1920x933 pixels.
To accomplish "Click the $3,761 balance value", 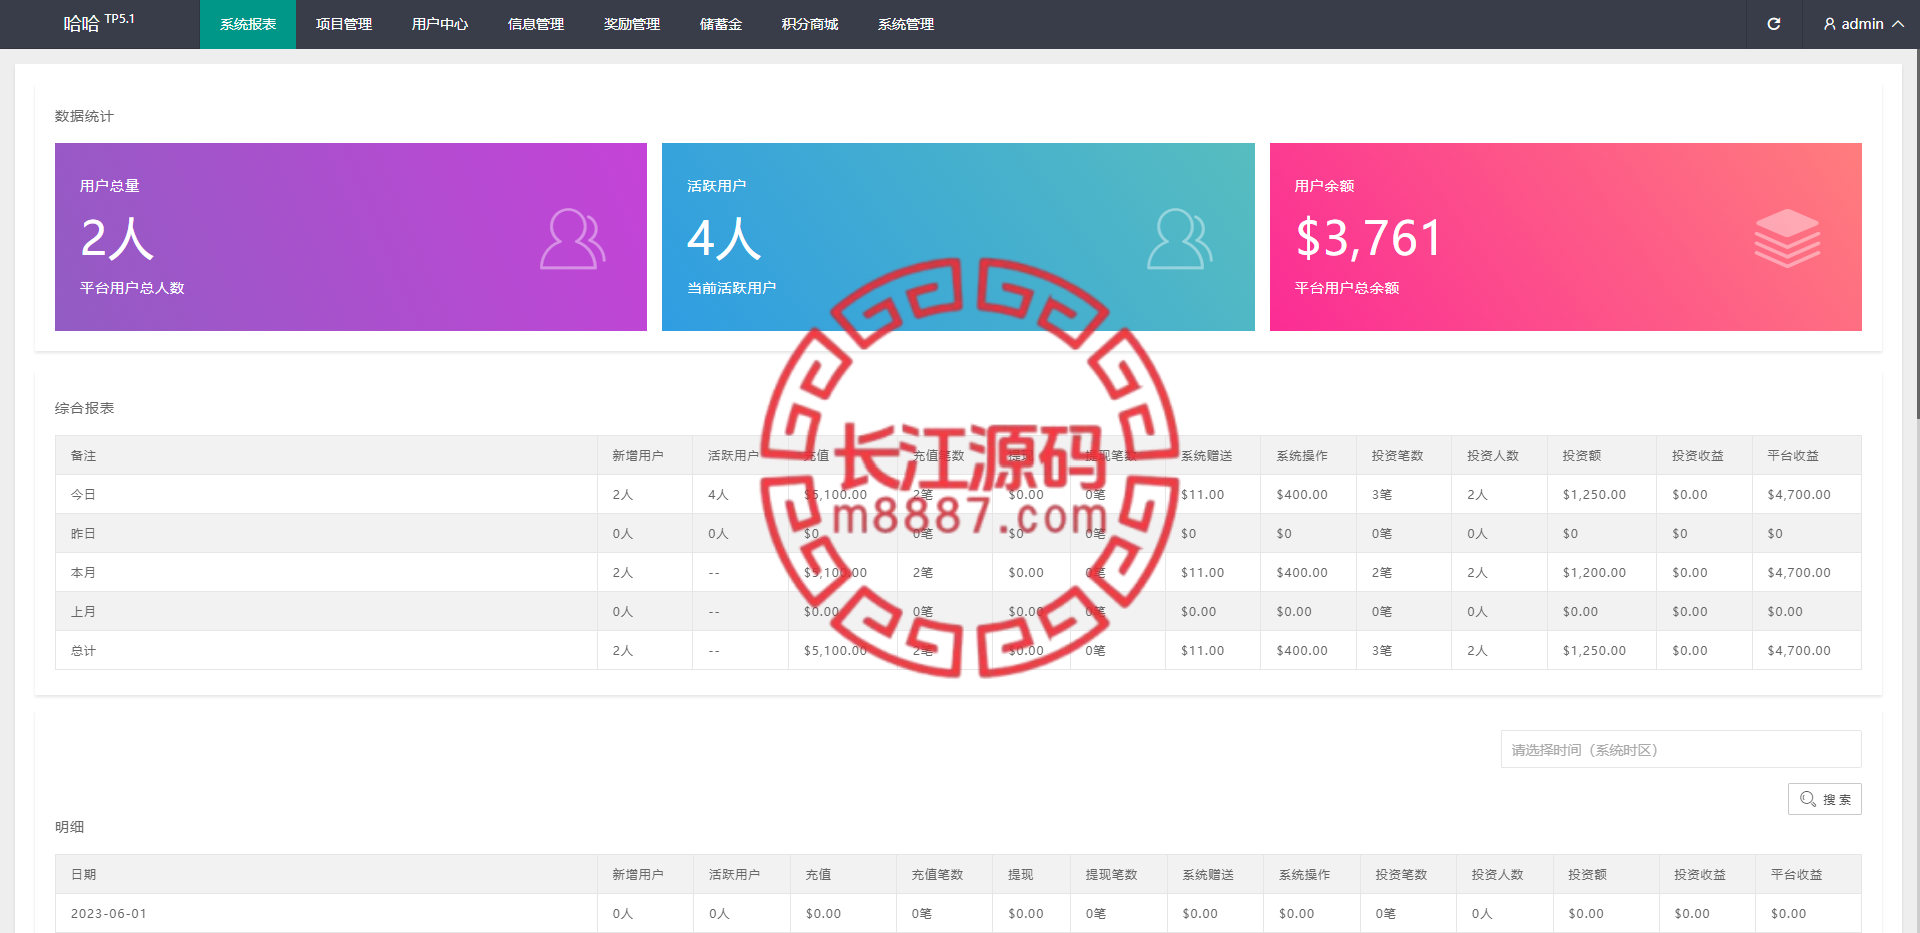I will tap(1369, 238).
